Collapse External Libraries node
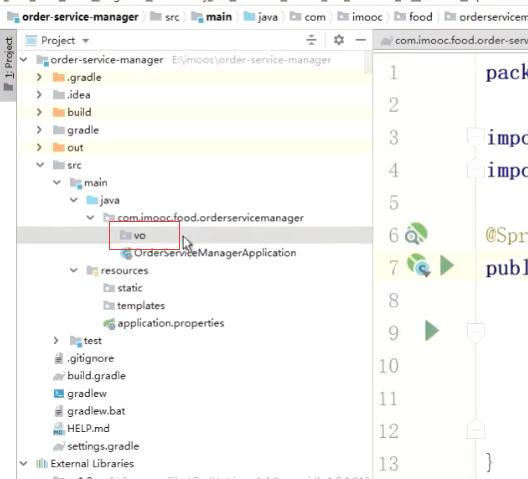This screenshot has width=528, height=479. 24,464
